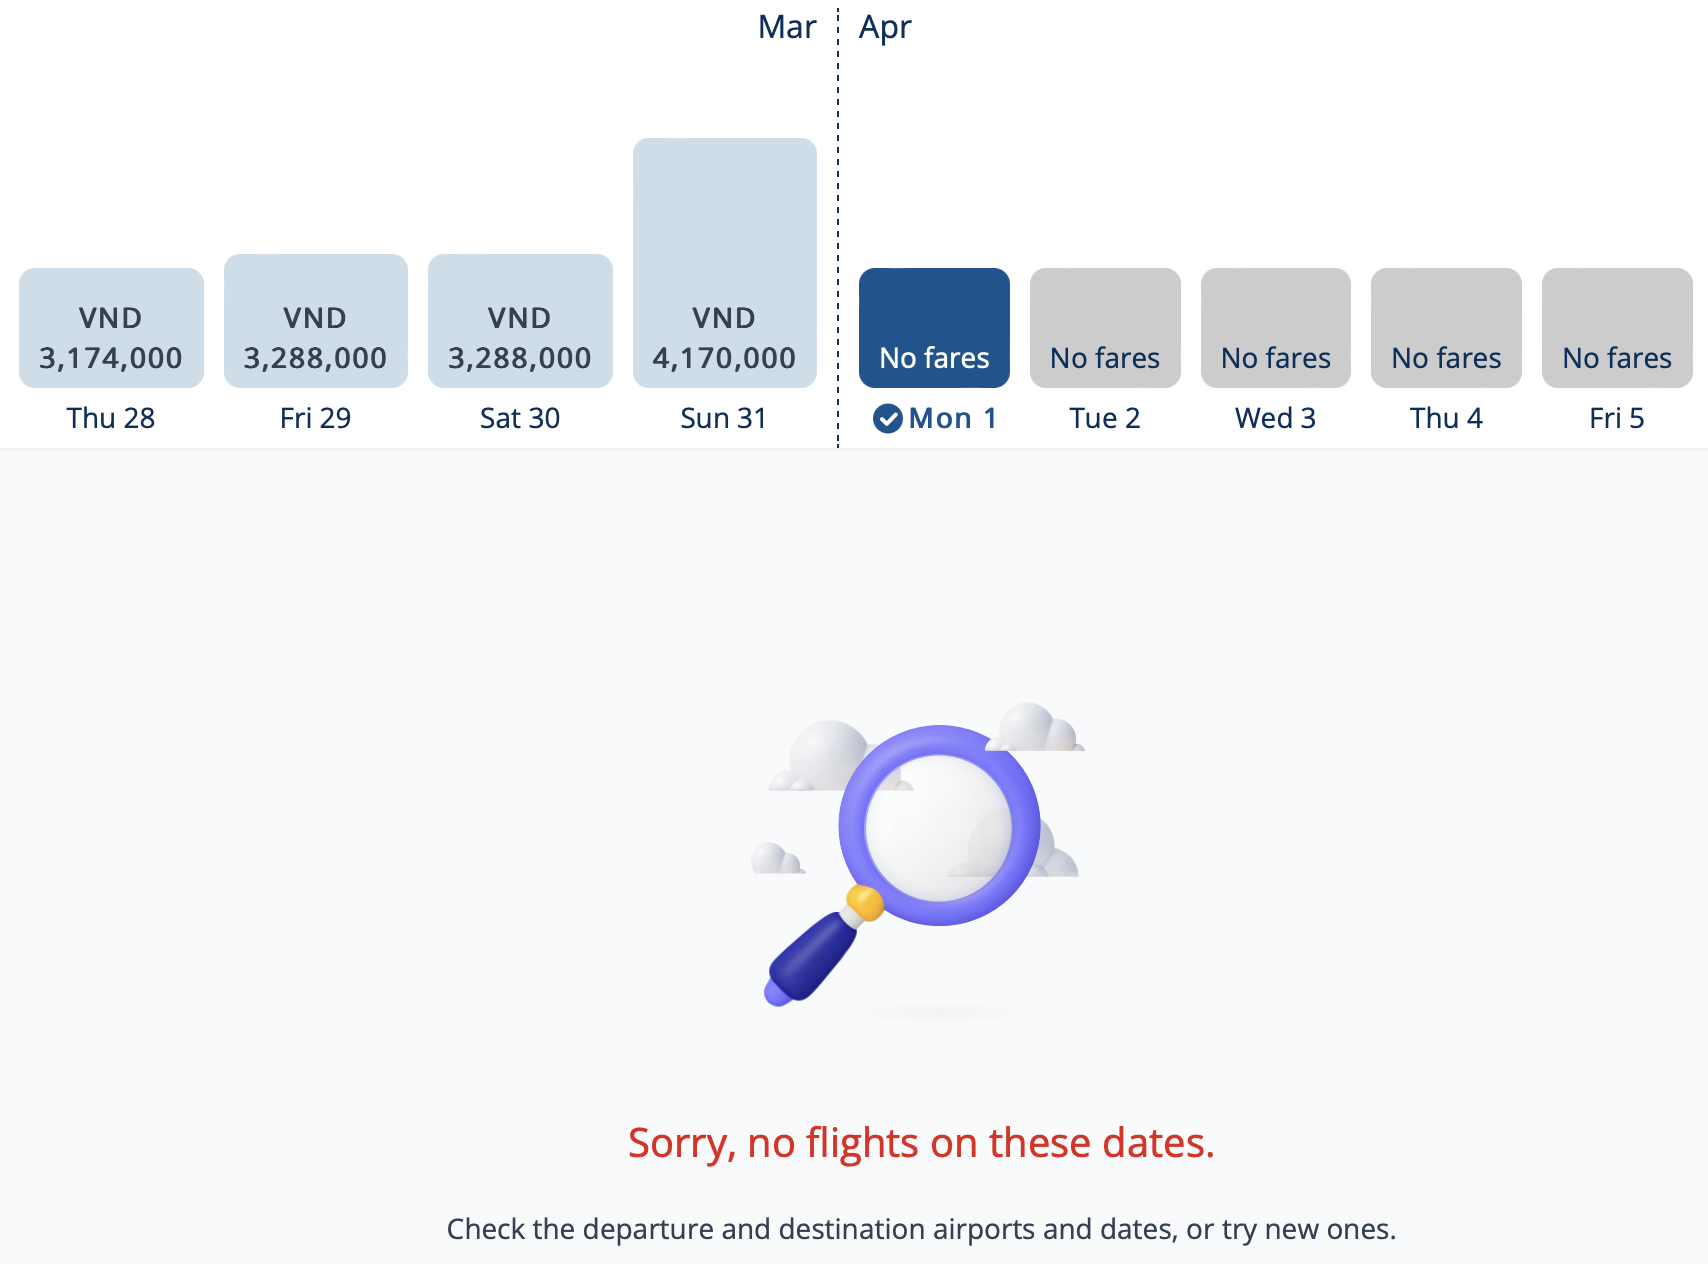Click the selected Mon 1 No fares tile

(934, 328)
